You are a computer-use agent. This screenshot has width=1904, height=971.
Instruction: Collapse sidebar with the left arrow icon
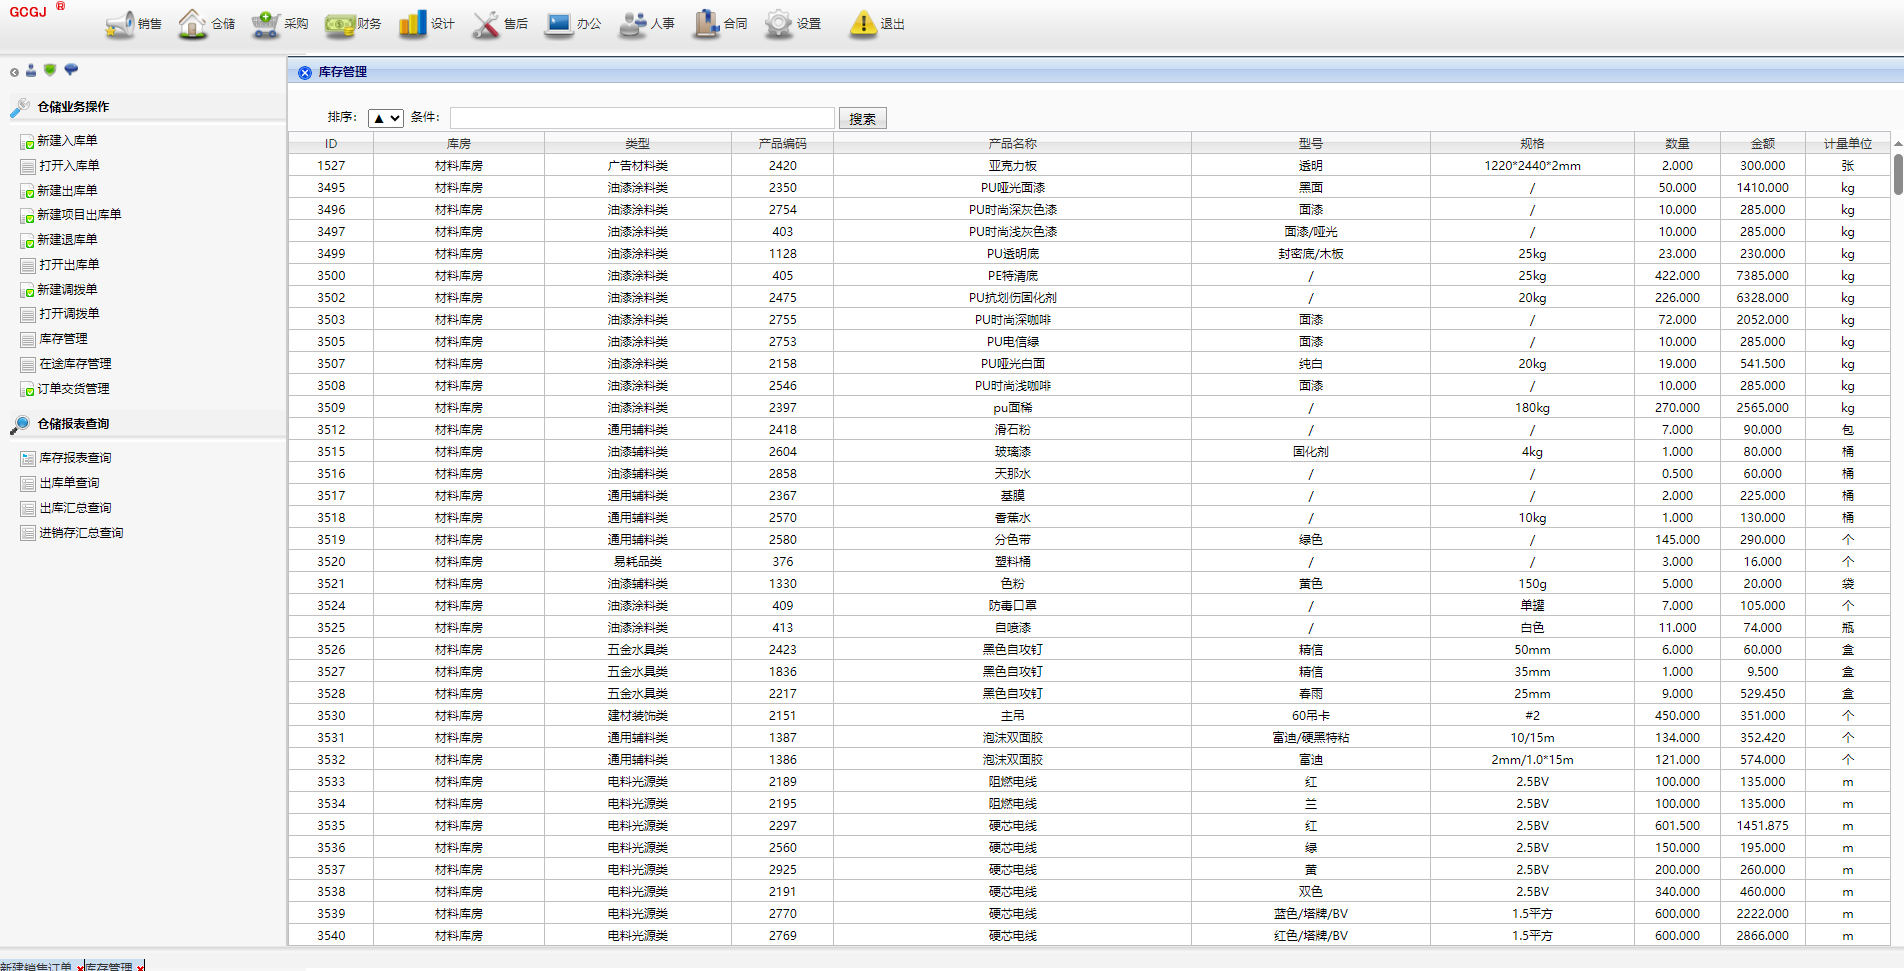14,72
